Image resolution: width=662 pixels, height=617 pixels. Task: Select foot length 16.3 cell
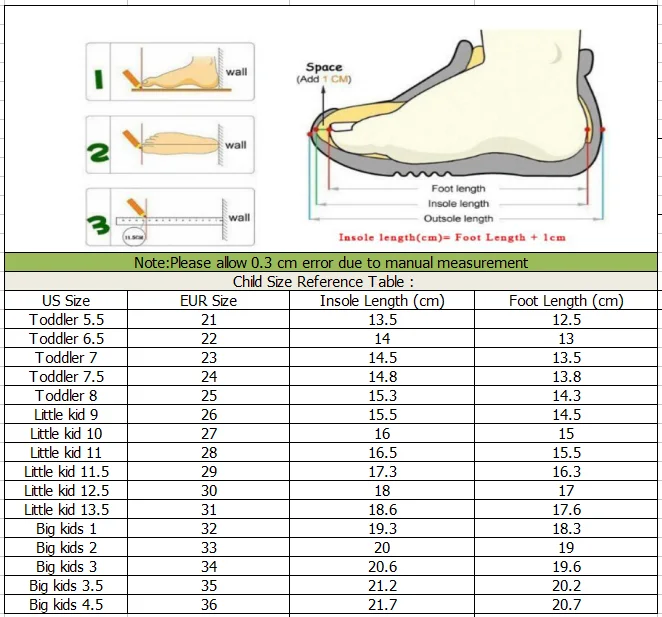(x=566, y=472)
